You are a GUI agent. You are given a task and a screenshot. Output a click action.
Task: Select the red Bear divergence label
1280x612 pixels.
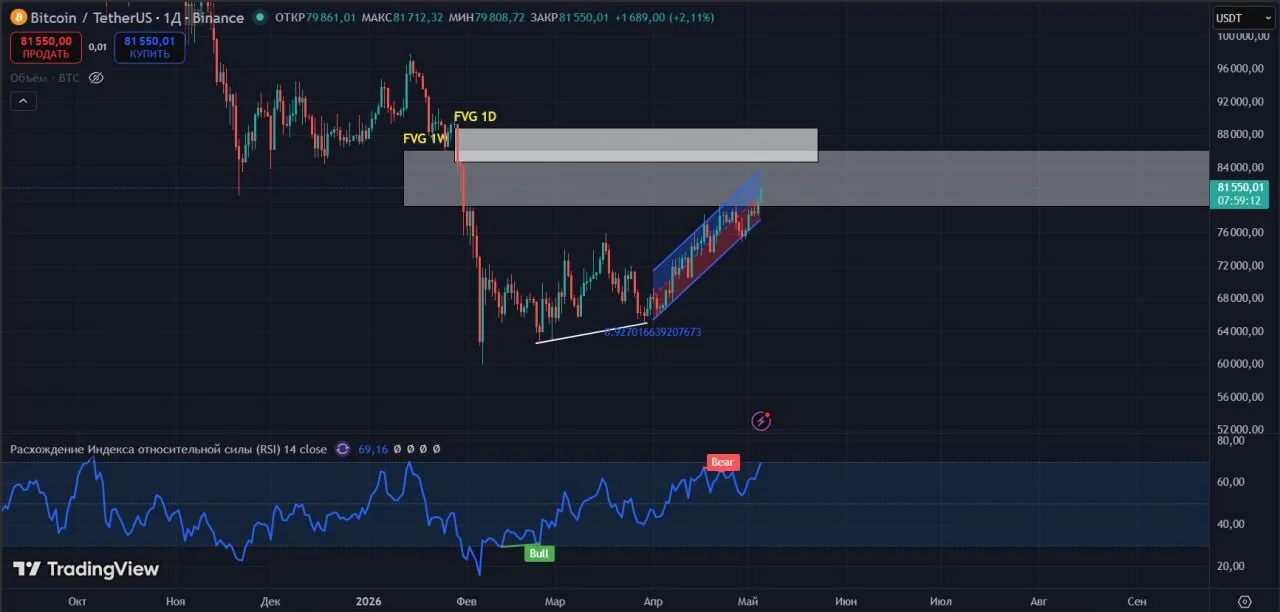pos(723,462)
